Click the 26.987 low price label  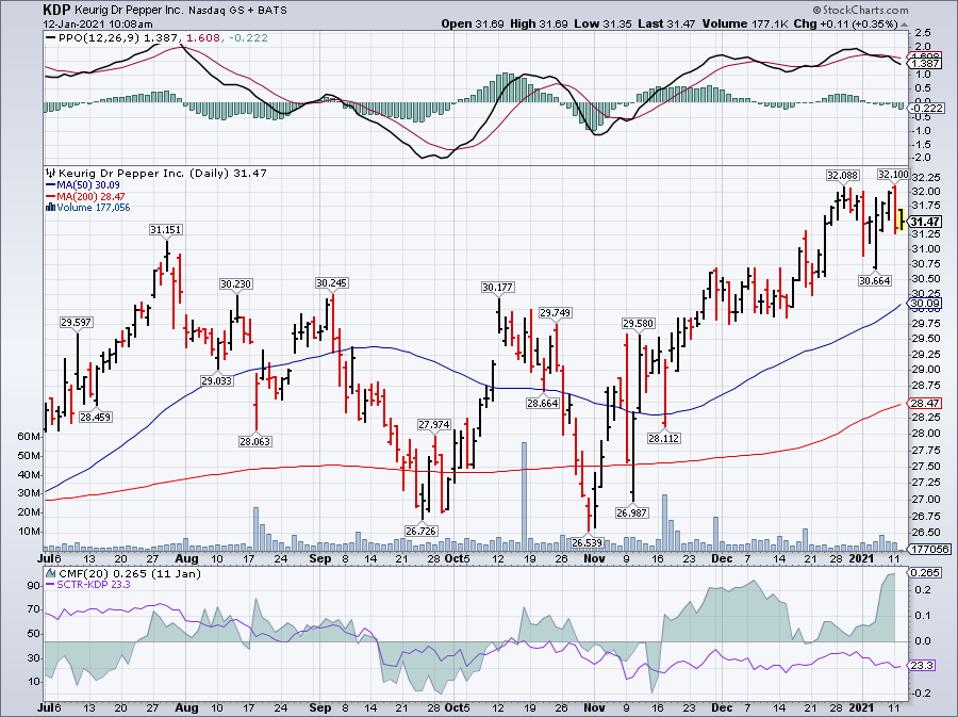(632, 513)
